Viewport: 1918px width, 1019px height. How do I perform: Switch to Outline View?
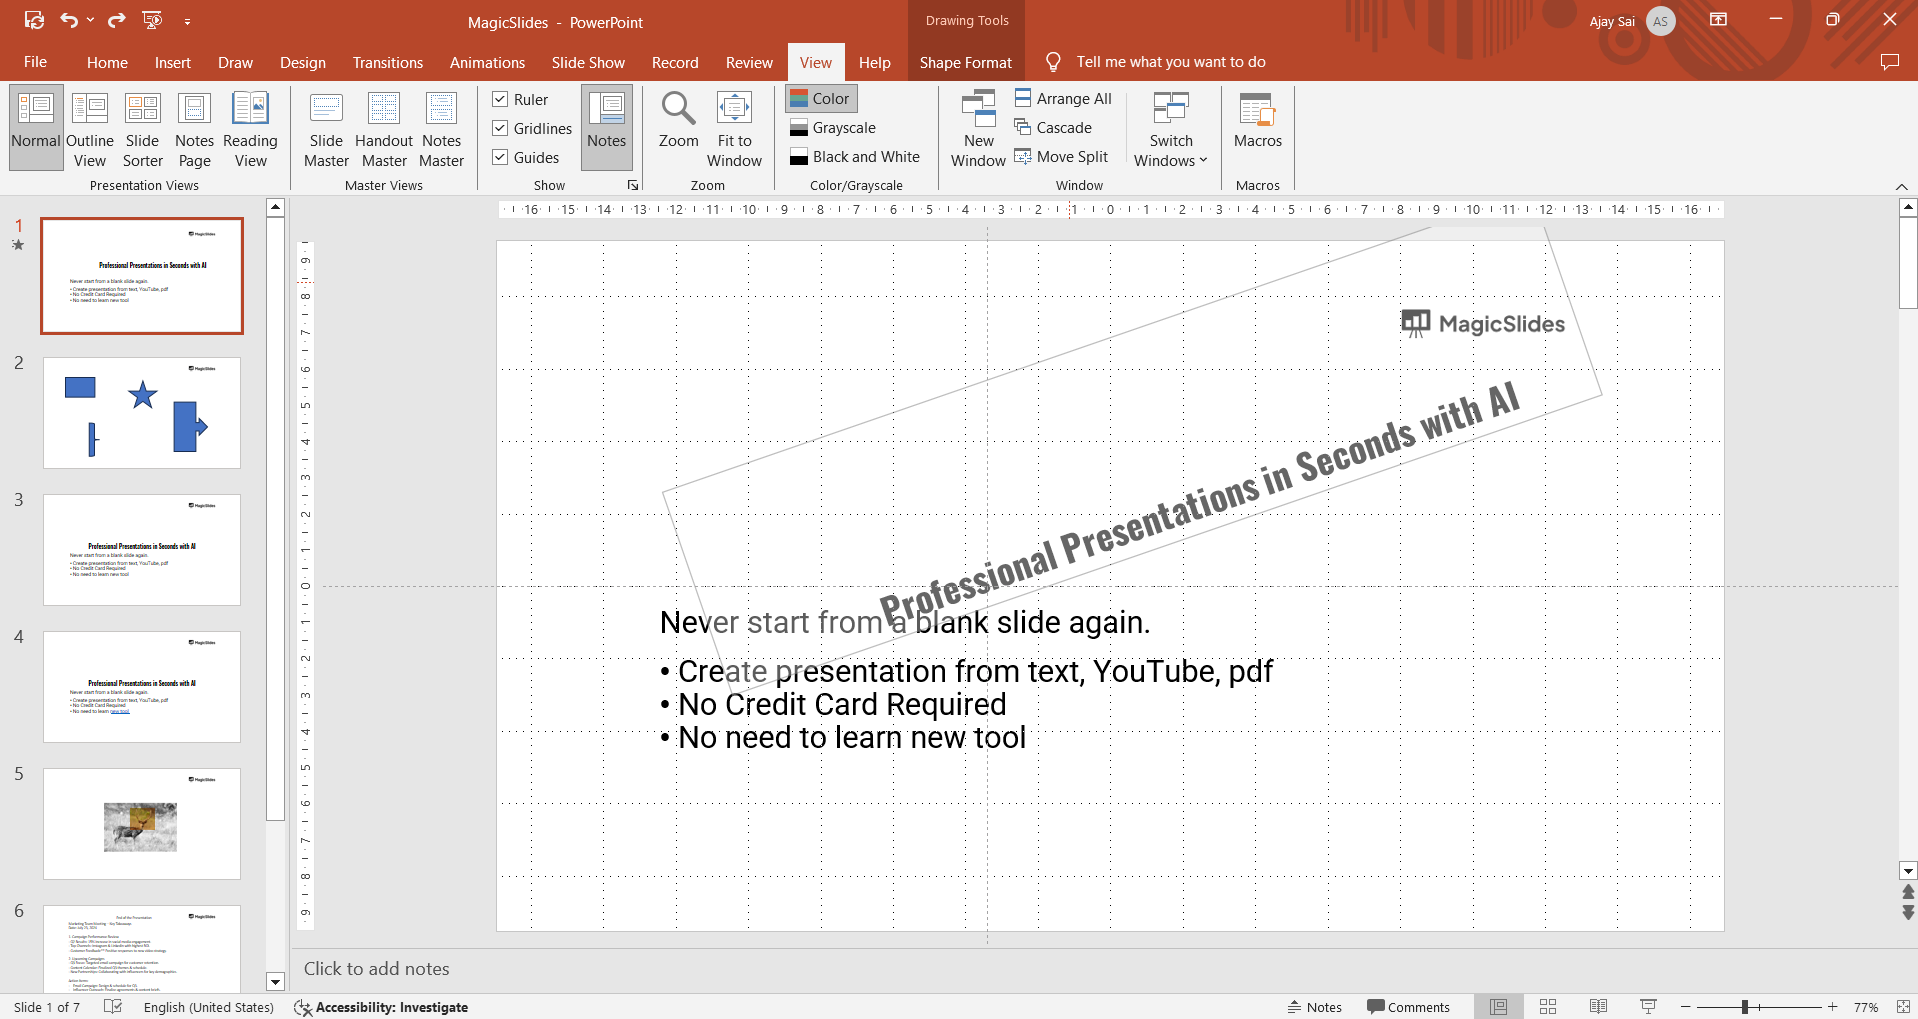tap(90, 129)
